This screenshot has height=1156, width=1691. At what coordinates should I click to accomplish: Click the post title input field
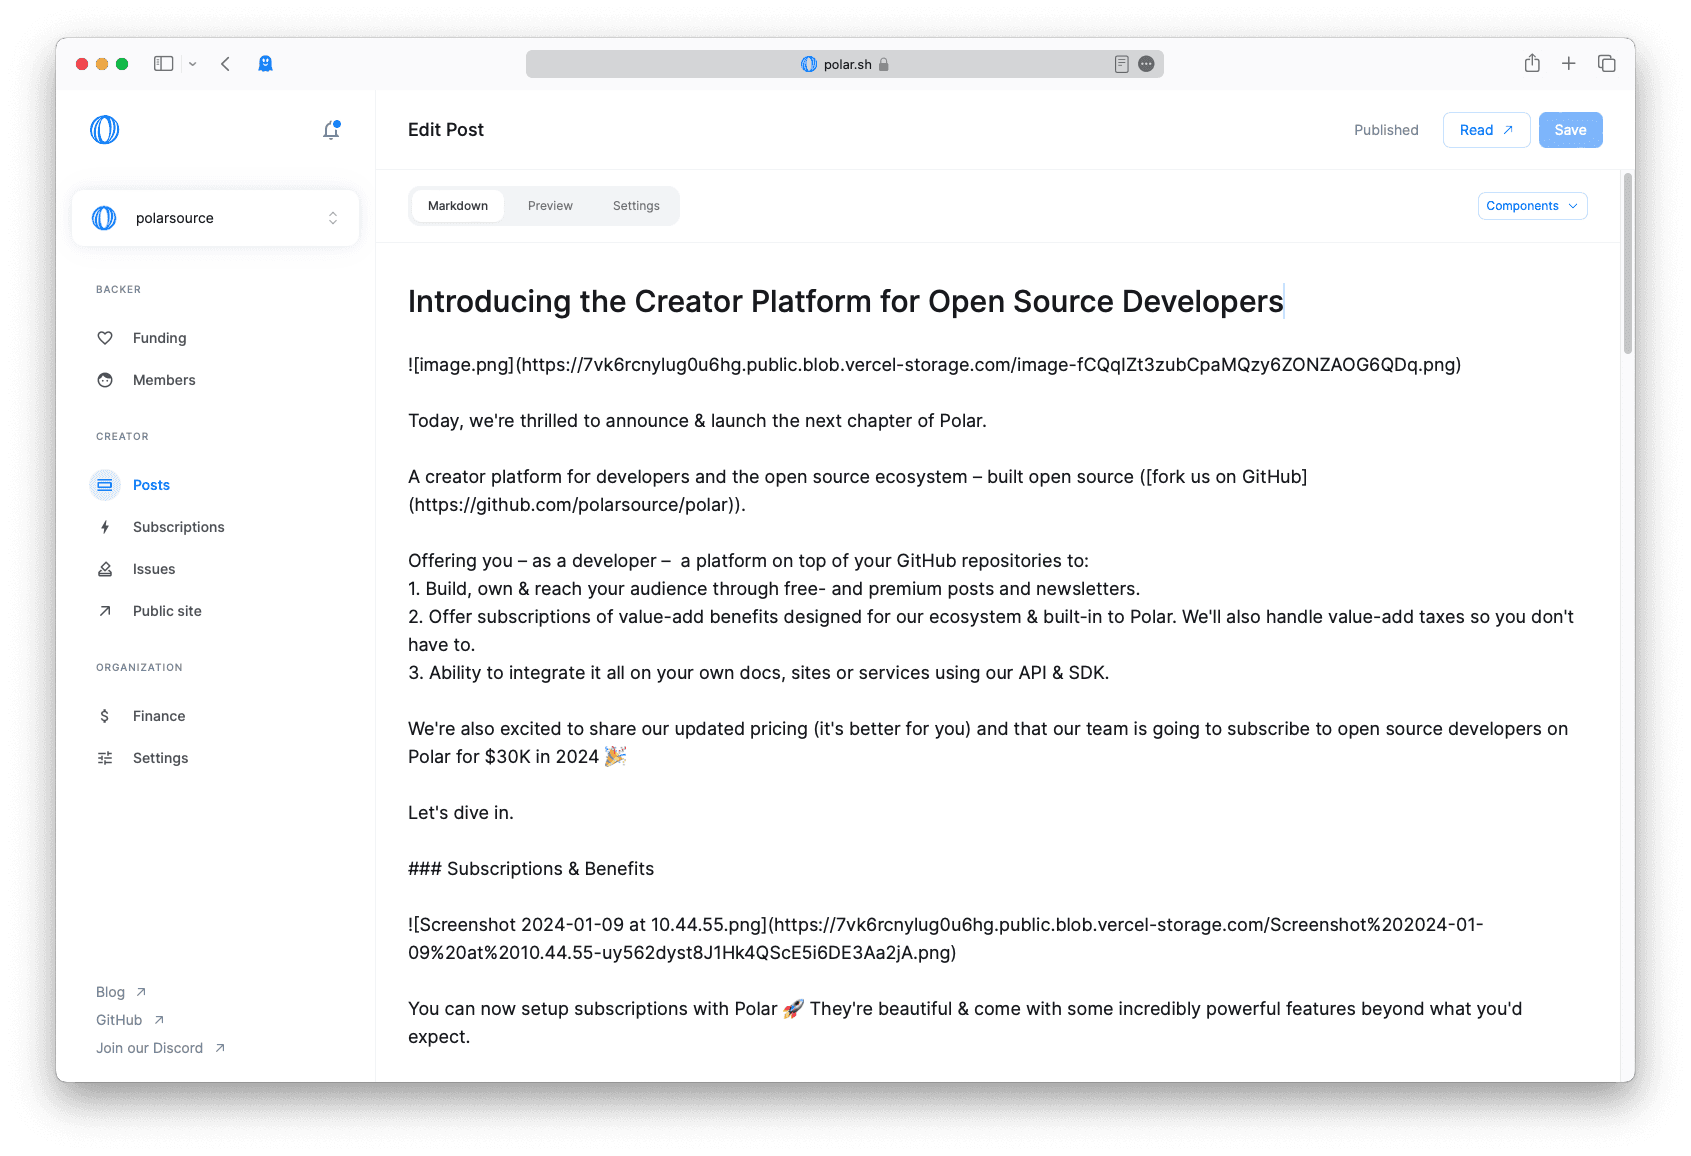pos(997,301)
